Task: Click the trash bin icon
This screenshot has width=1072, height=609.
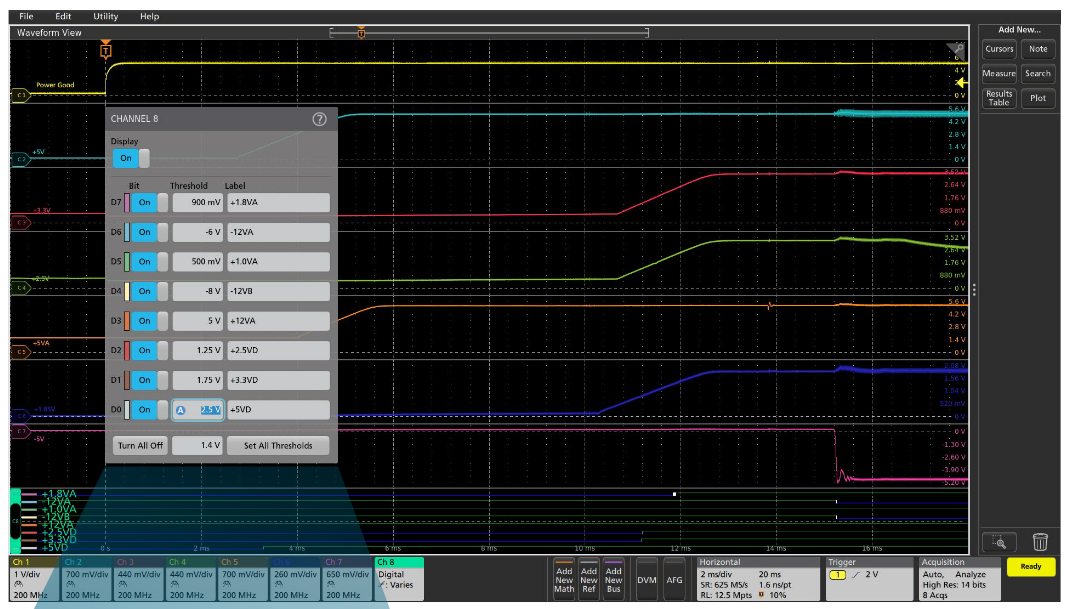Action: [x=1040, y=541]
